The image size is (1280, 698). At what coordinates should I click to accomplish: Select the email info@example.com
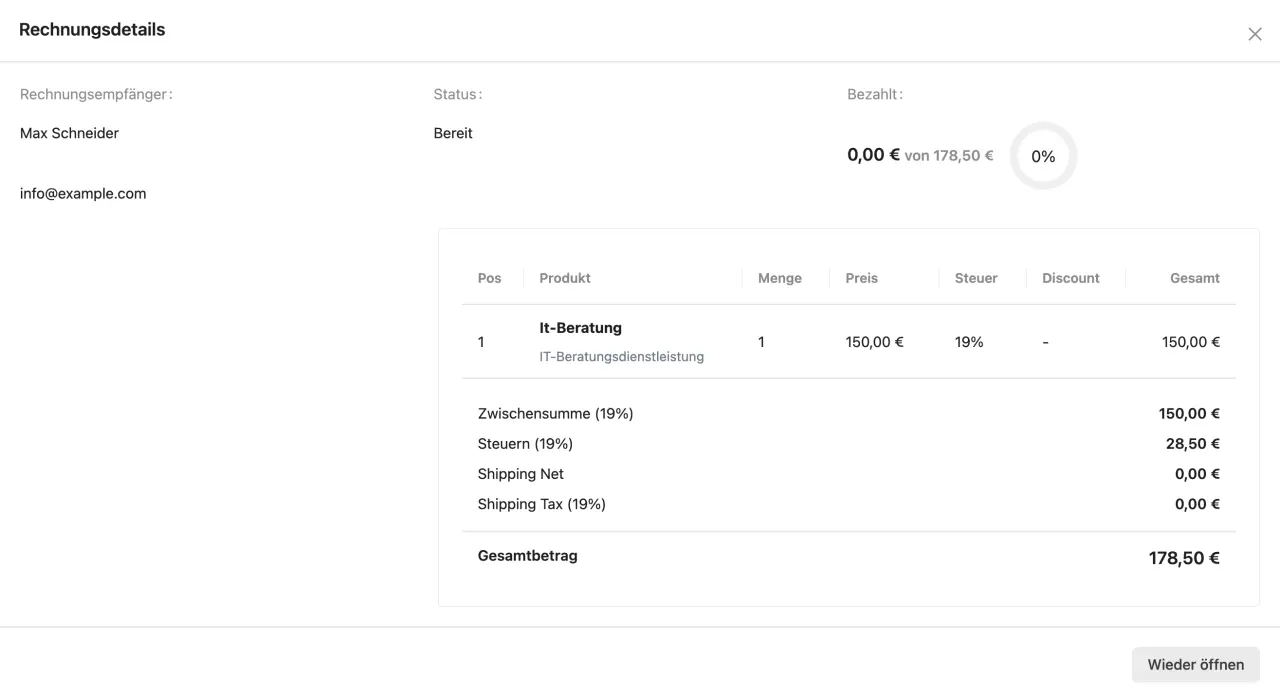tap(83, 194)
